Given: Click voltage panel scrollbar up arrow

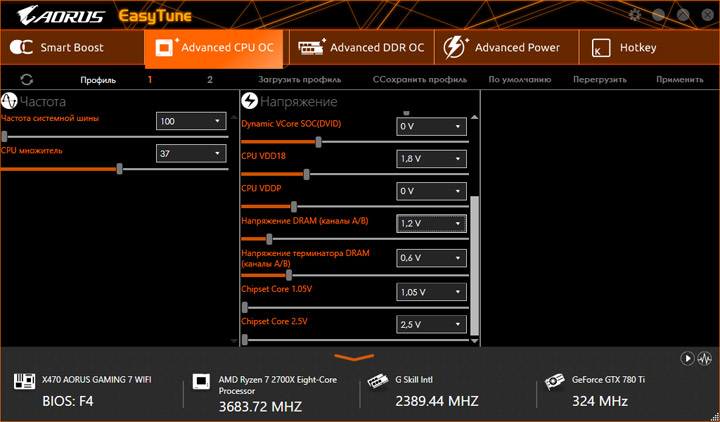Looking at the screenshot, I should tap(474, 118).
